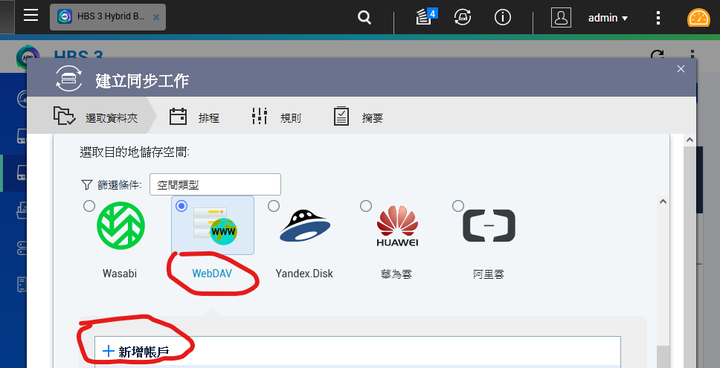This screenshot has width=720, height=368.
Task: Click 新增帳戶 to add an account
Action: 136,351
